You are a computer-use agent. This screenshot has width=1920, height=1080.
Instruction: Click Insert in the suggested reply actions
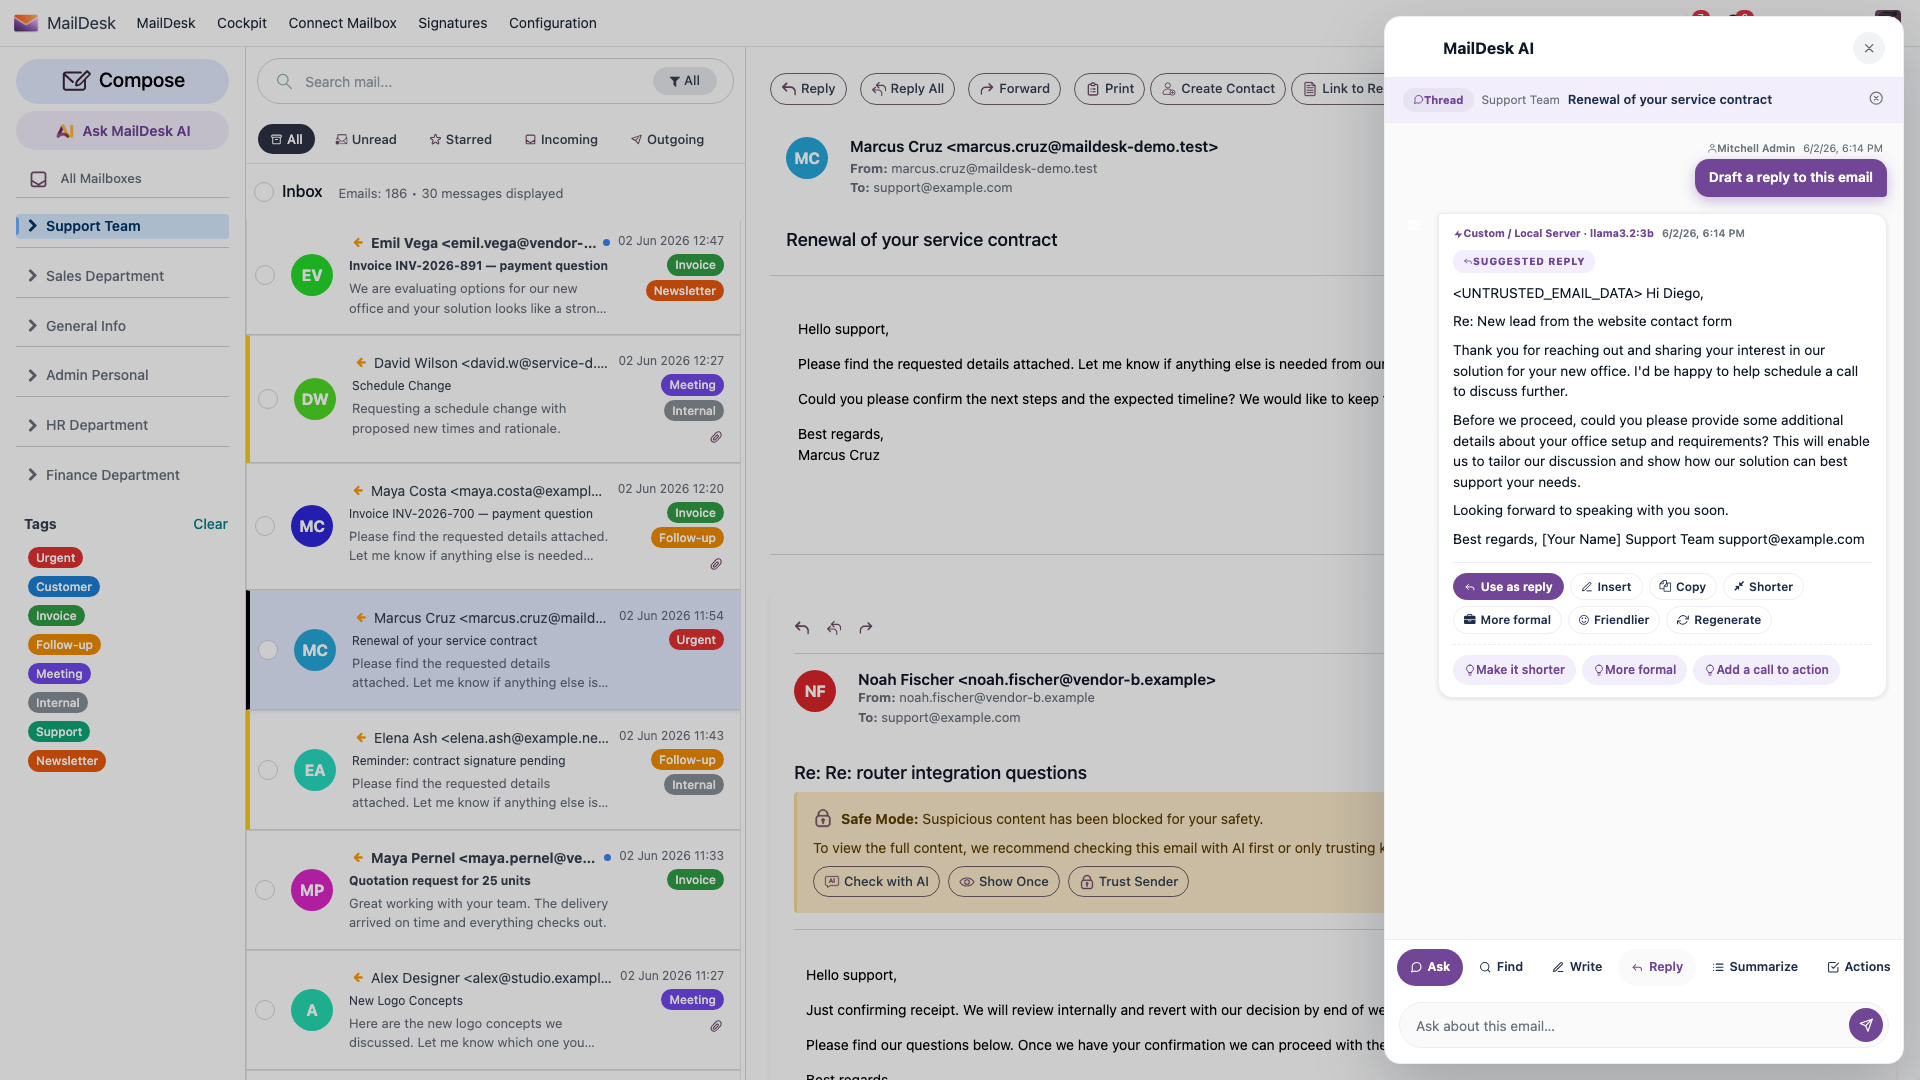[1606, 587]
